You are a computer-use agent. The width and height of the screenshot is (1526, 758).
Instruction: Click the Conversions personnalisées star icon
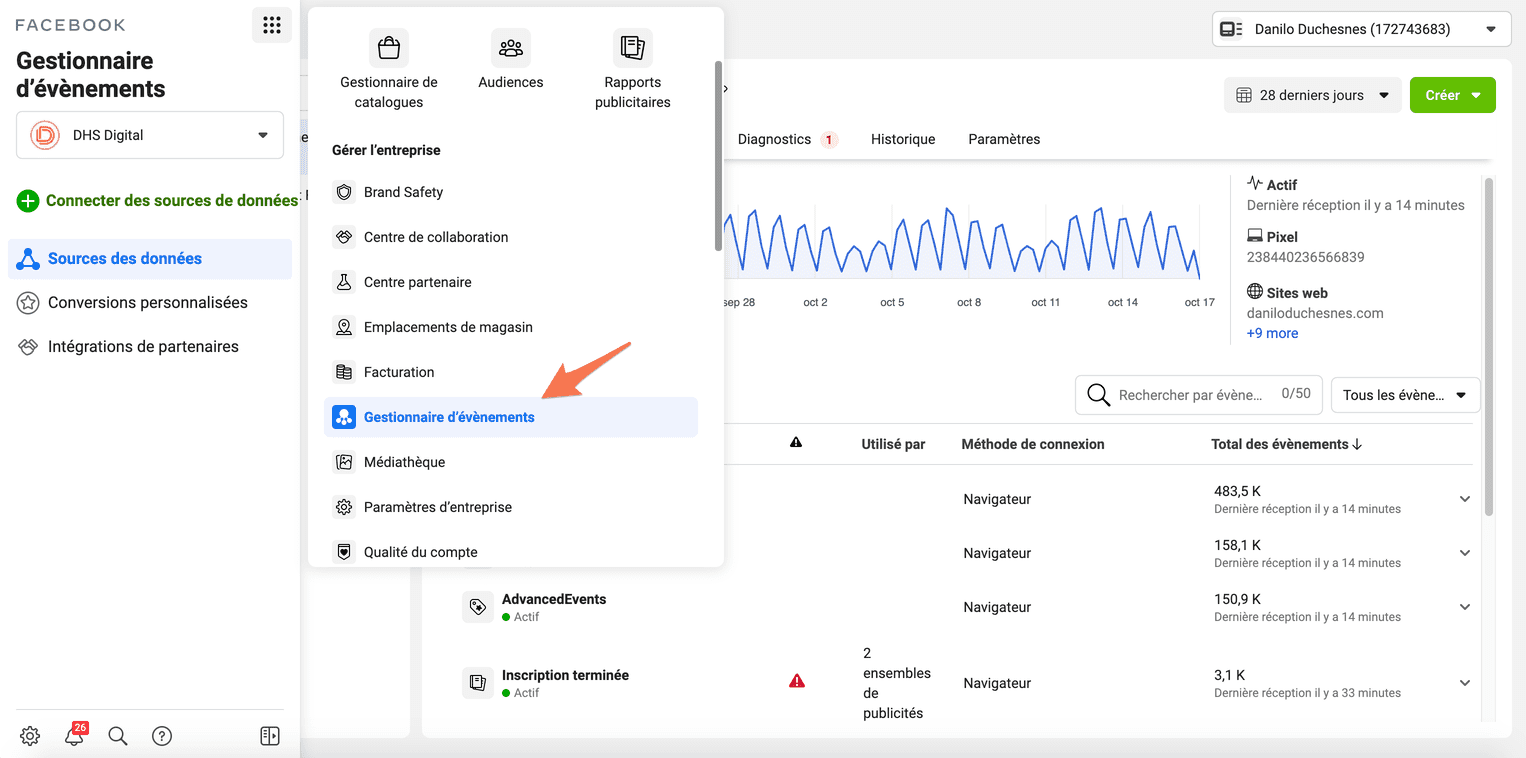pyautogui.click(x=28, y=303)
